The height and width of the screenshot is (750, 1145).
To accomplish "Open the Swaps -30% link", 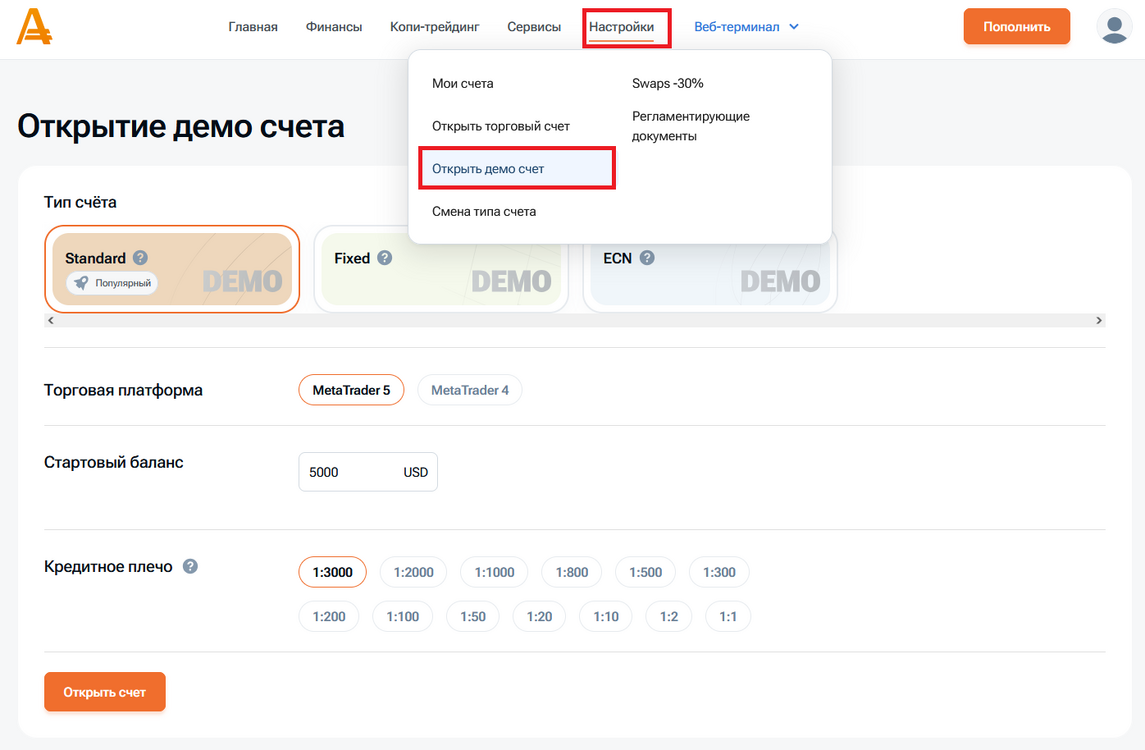I will click(667, 83).
